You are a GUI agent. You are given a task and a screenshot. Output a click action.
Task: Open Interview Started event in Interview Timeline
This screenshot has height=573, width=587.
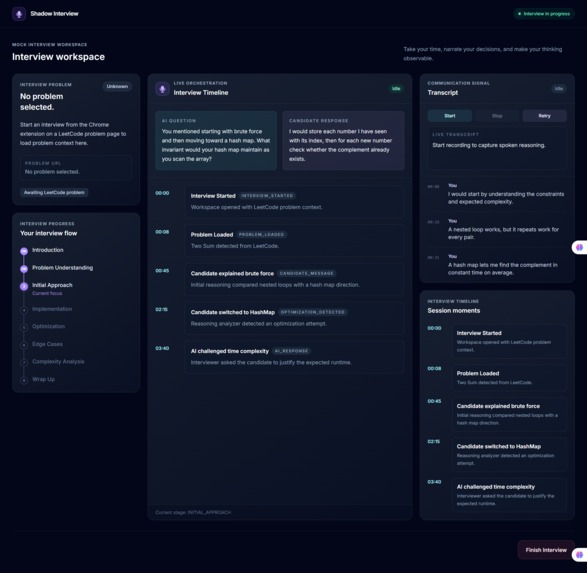pyautogui.click(x=294, y=201)
